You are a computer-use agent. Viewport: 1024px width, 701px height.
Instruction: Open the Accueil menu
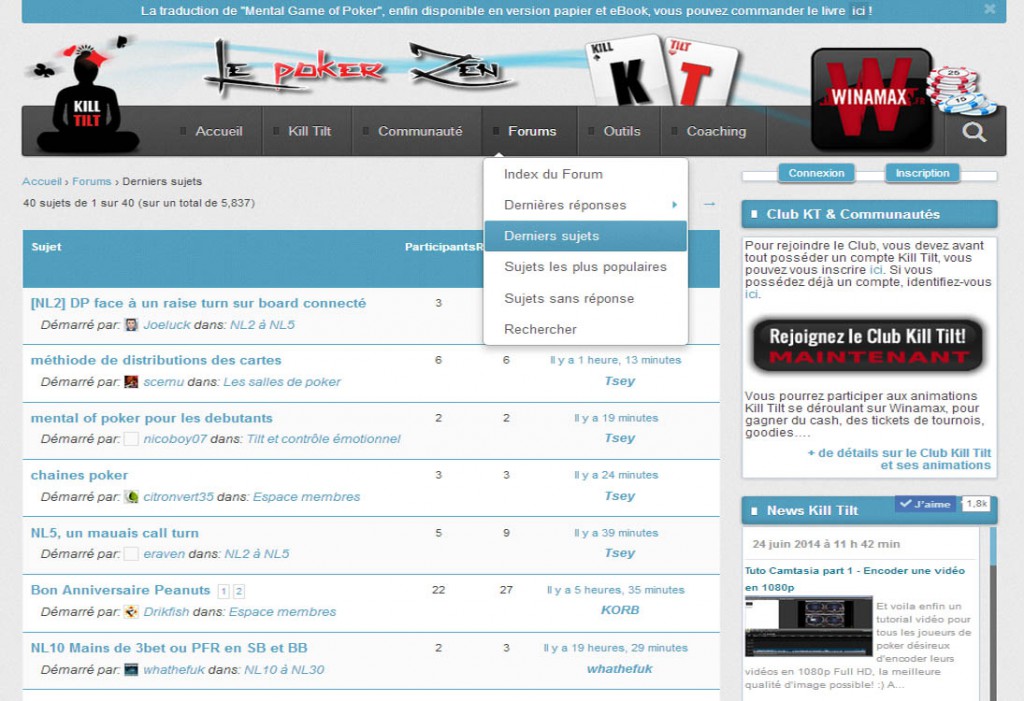pyautogui.click(x=219, y=131)
